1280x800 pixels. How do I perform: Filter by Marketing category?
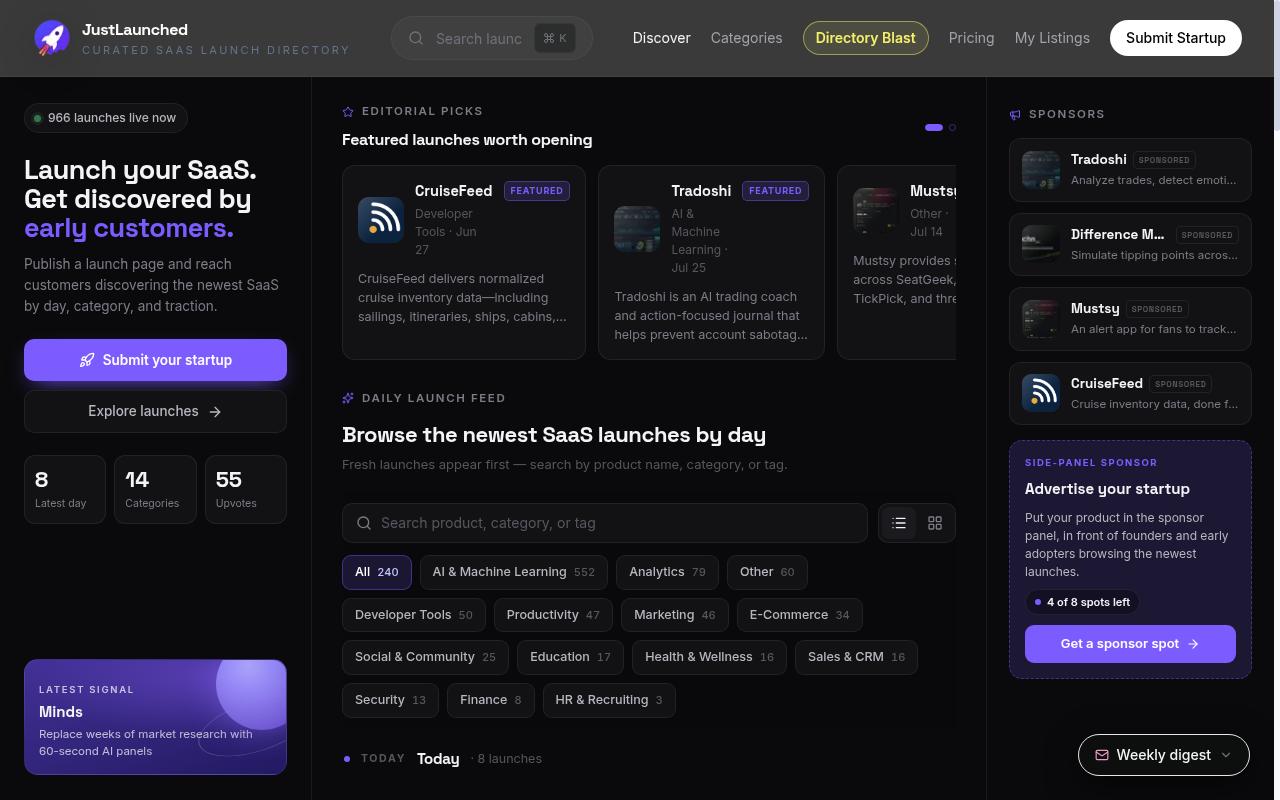tap(675, 615)
